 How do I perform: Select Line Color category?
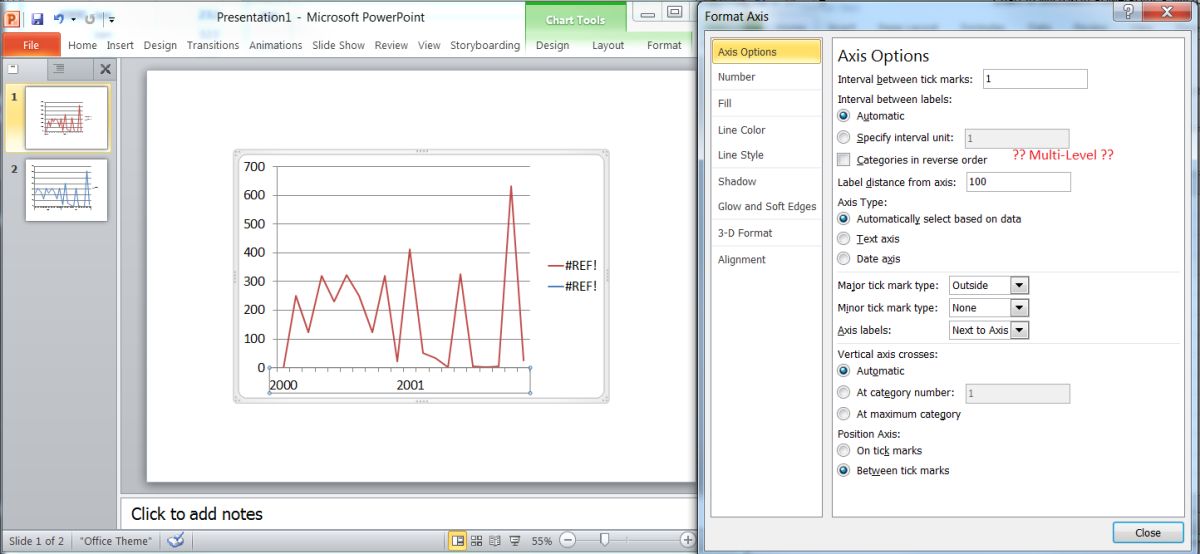point(766,130)
